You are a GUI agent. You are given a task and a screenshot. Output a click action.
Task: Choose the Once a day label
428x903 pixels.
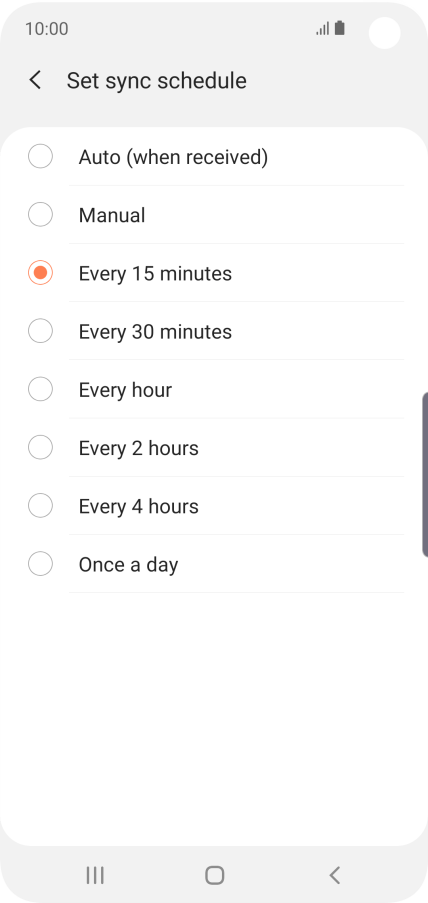(x=128, y=565)
